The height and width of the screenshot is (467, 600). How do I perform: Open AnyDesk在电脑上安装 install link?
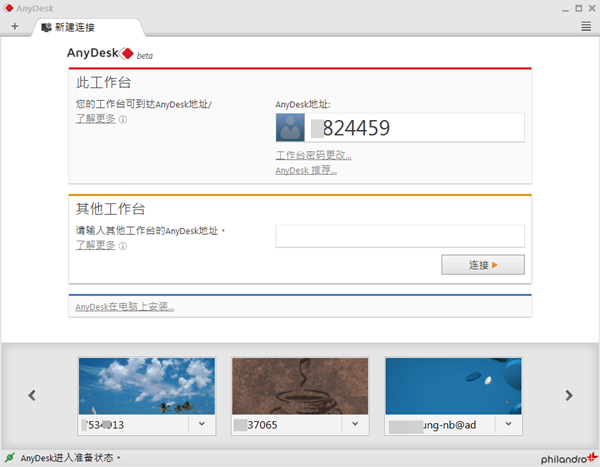point(125,307)
